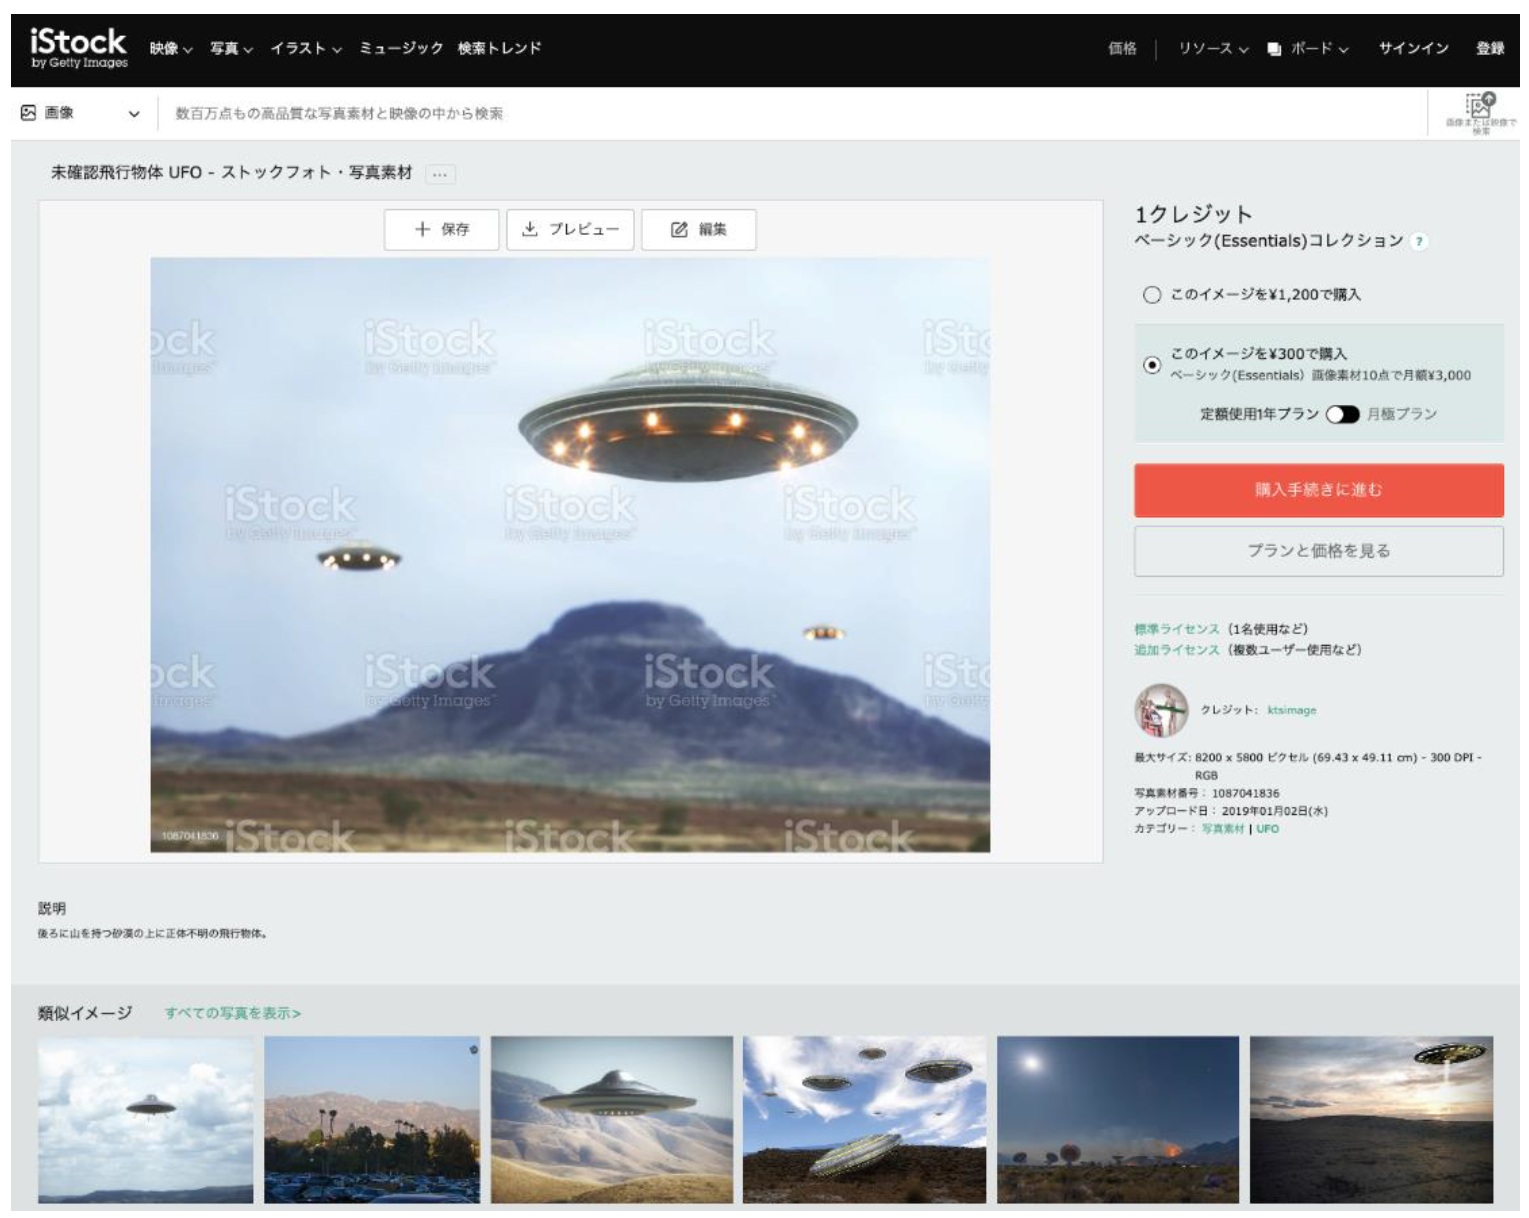This screenshot has width=1529, height=1218.
Task: Select the ¥300 subscription radio option
Action: pyautogui.click(x=1152, y=365)
